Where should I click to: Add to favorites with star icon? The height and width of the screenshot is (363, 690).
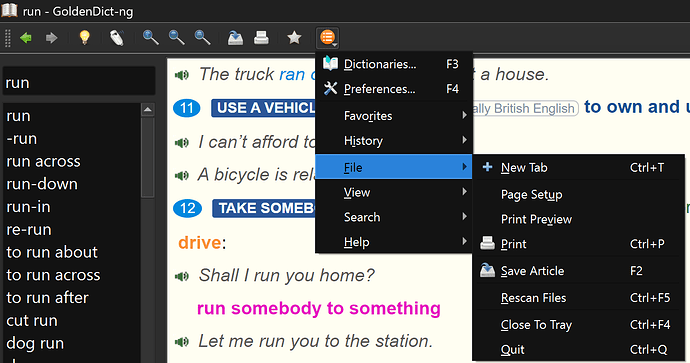[294, 38]
